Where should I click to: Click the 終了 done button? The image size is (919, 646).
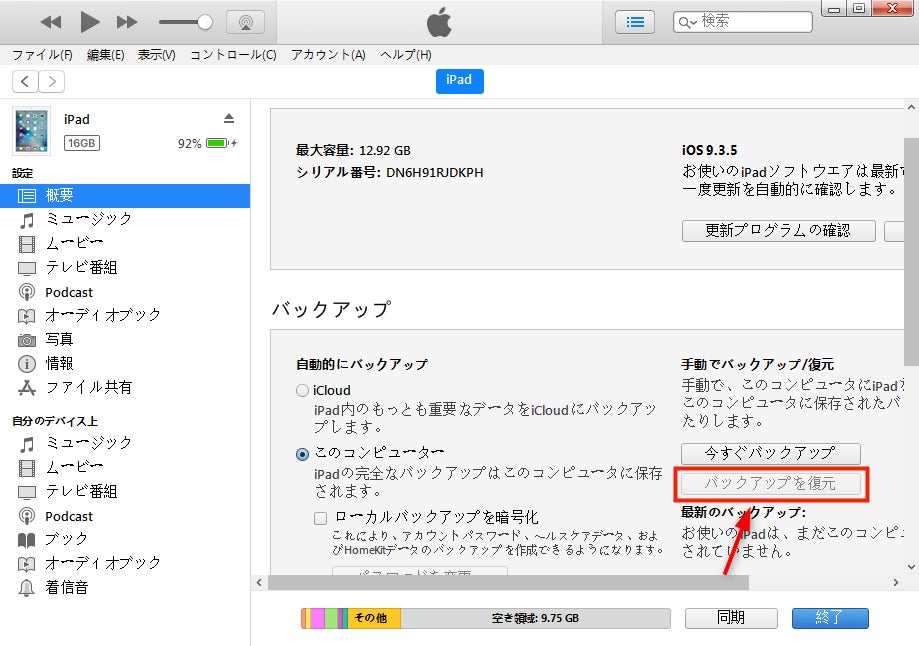pos(830,618)
